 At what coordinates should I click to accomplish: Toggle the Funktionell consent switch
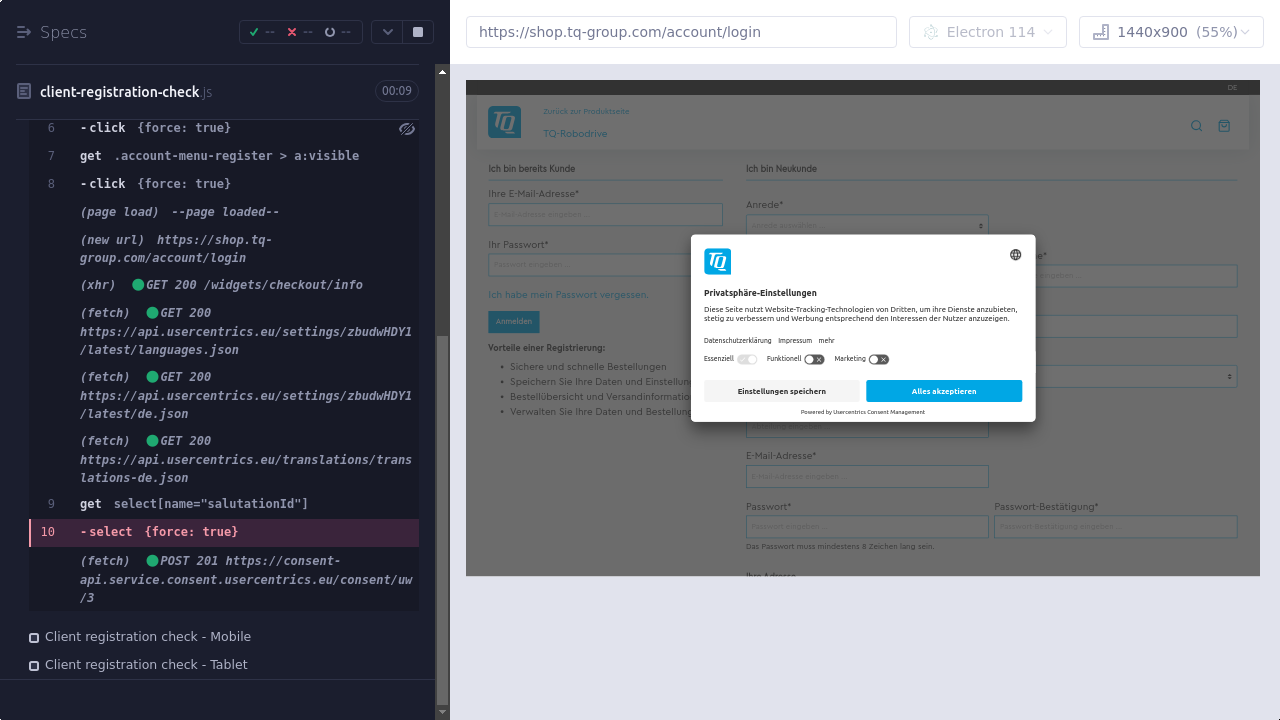click(x=814, y=359)
